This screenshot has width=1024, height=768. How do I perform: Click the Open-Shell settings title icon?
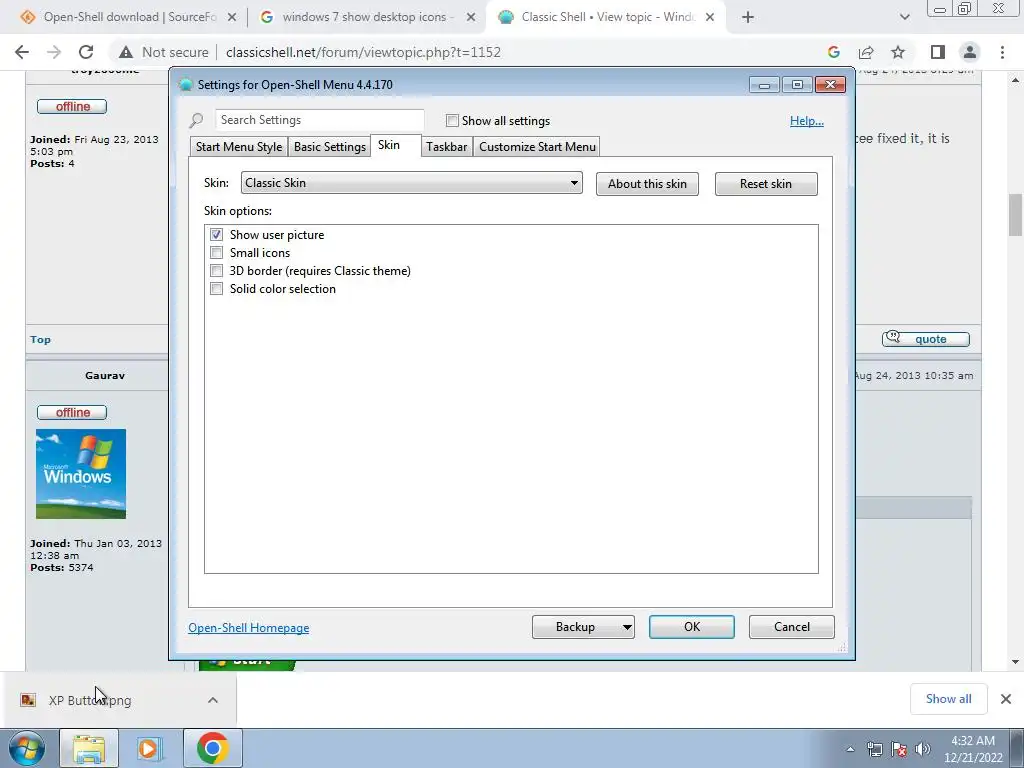click(186, 85)
